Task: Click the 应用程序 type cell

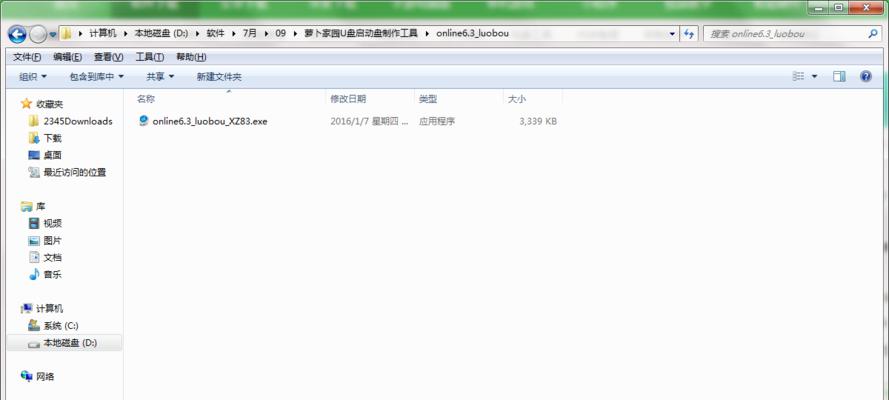Action: pyautogui.click(x=437, y=121)
